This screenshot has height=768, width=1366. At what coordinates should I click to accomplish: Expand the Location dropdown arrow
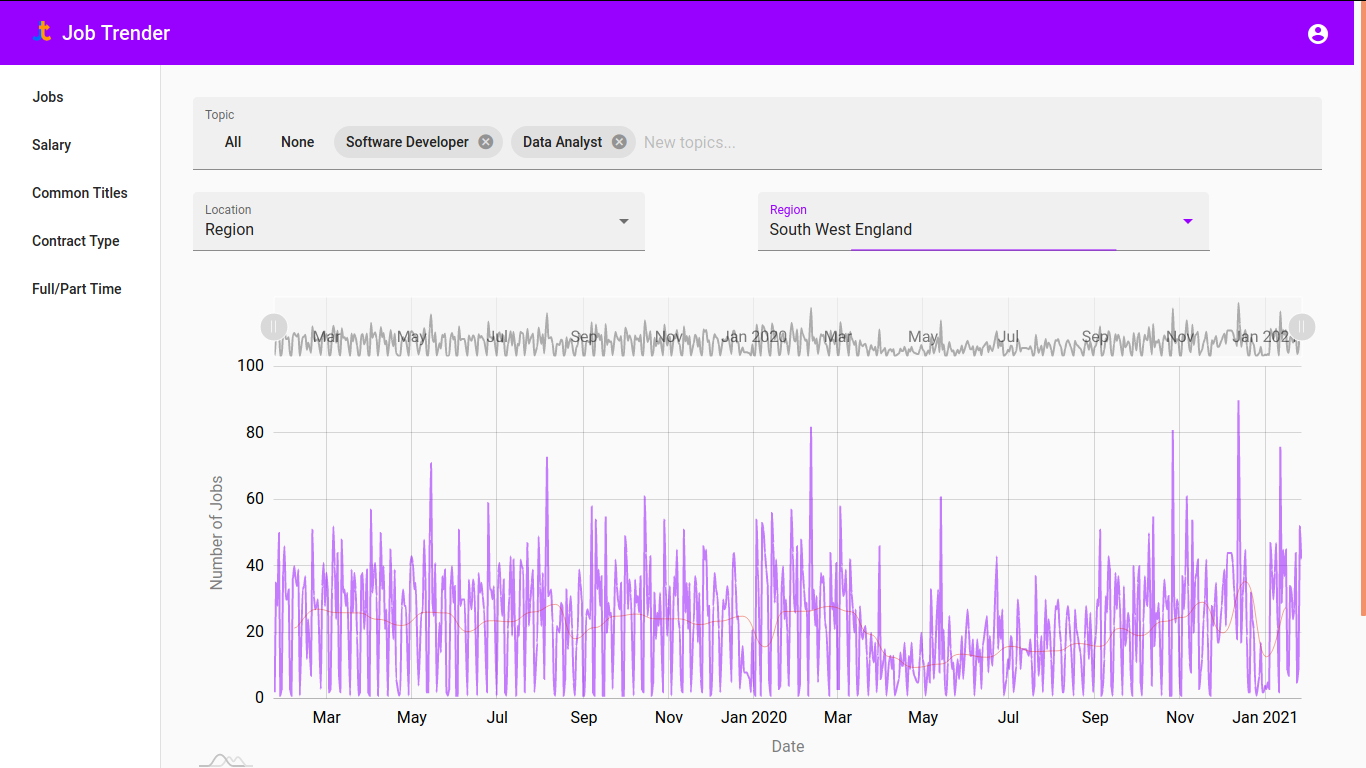pos(624,221)
